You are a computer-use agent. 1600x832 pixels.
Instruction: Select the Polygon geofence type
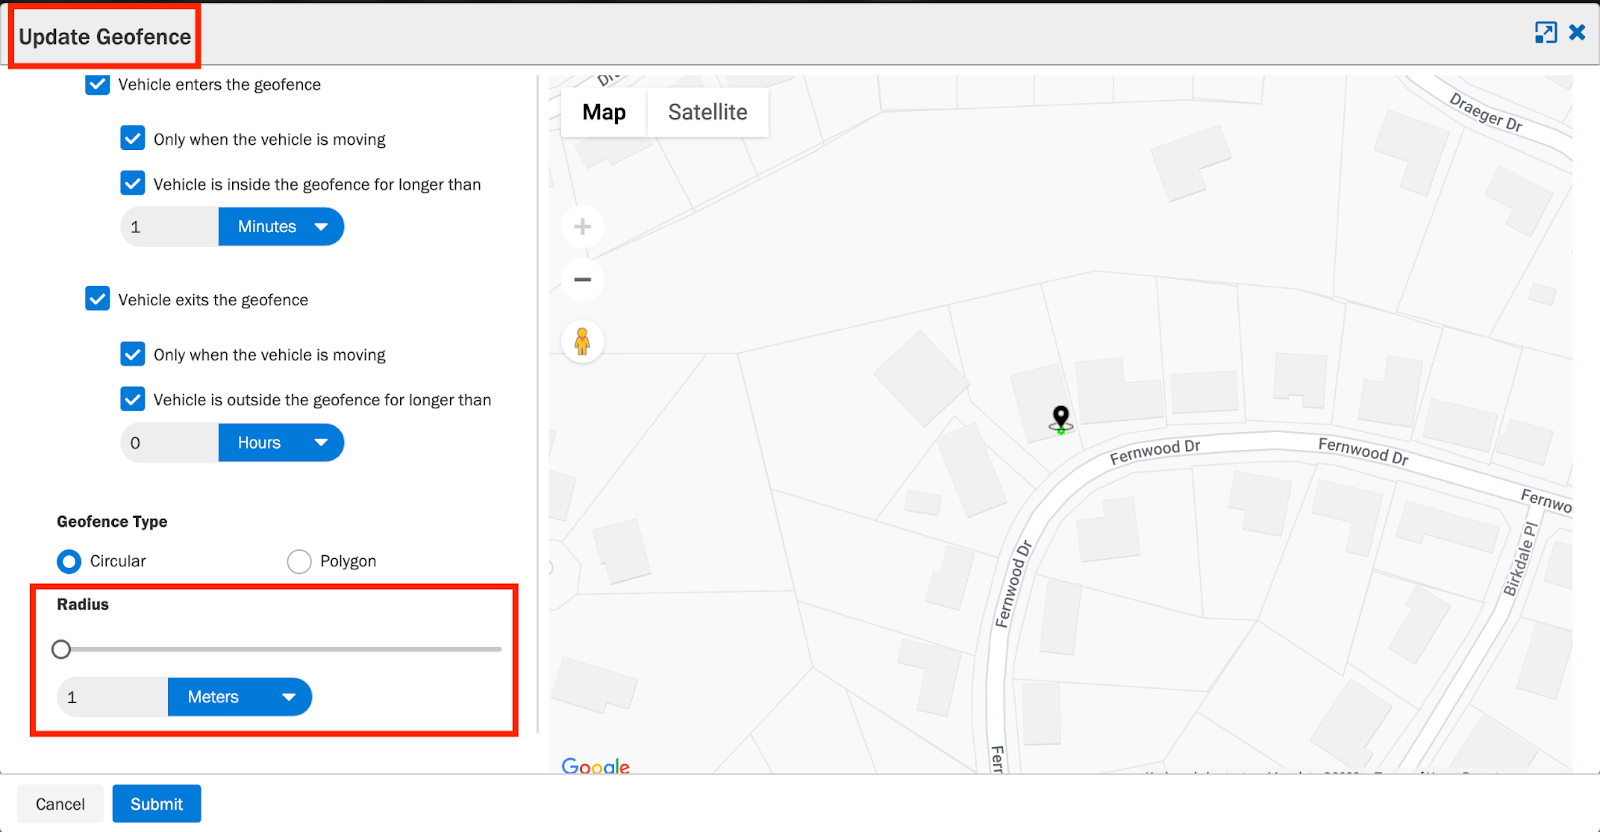(x=299, y=561)
